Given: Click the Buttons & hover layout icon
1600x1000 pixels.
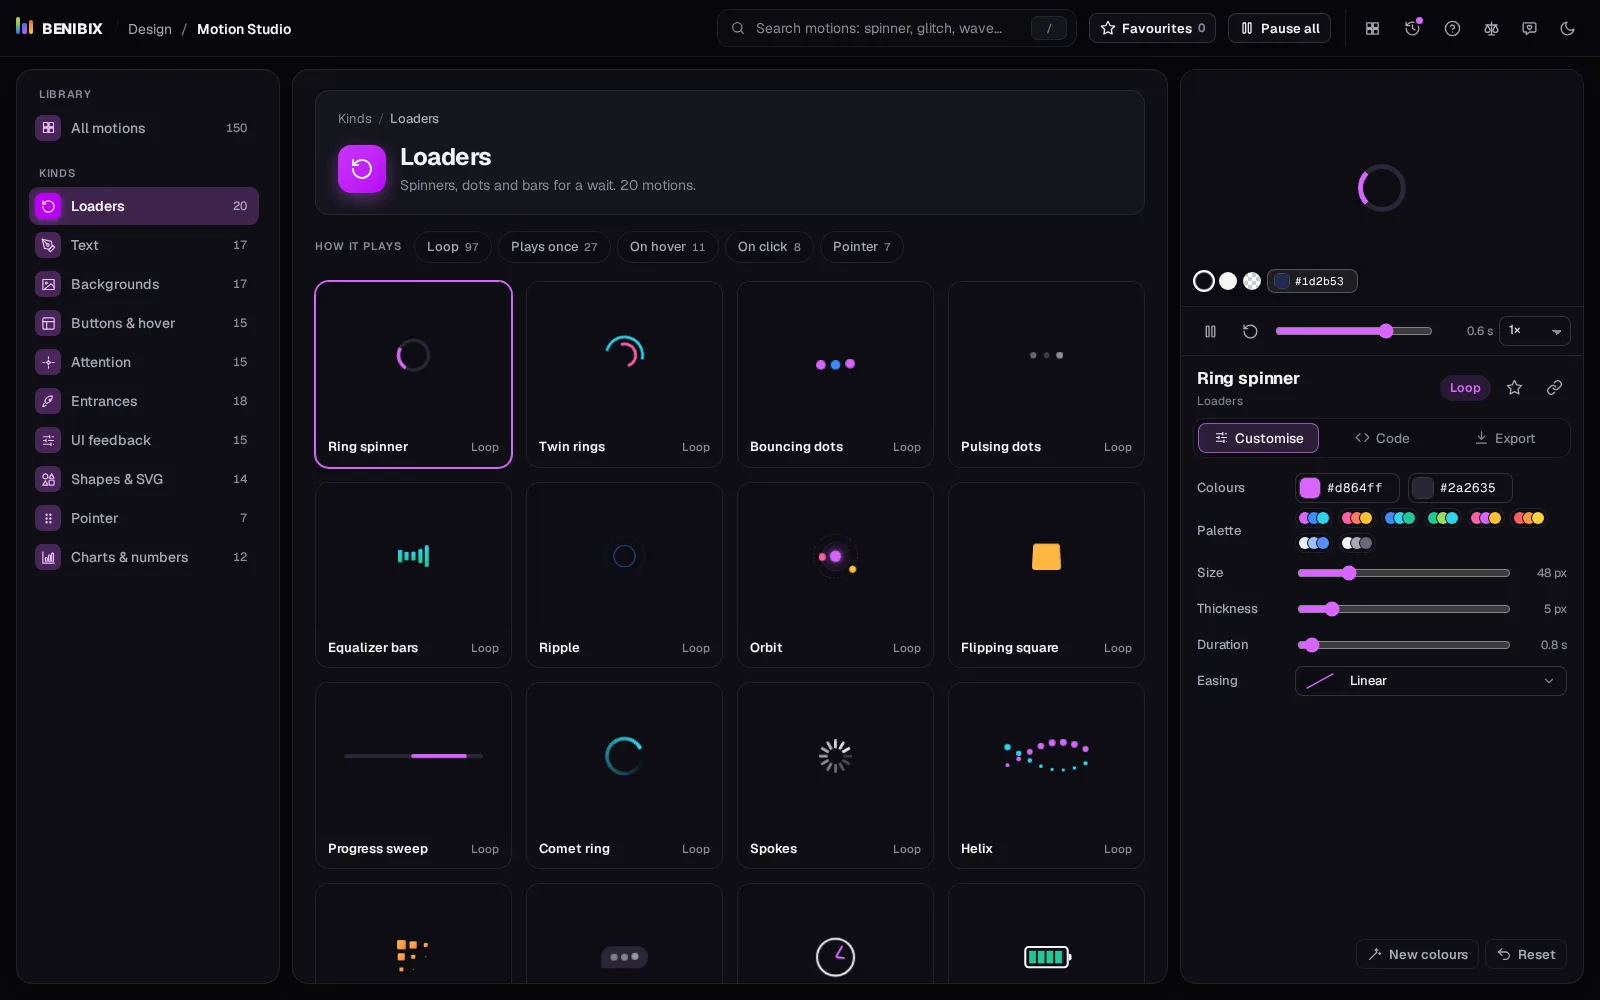Looking at the screenshot, I should pyautogui.click(x=48, y=323).
